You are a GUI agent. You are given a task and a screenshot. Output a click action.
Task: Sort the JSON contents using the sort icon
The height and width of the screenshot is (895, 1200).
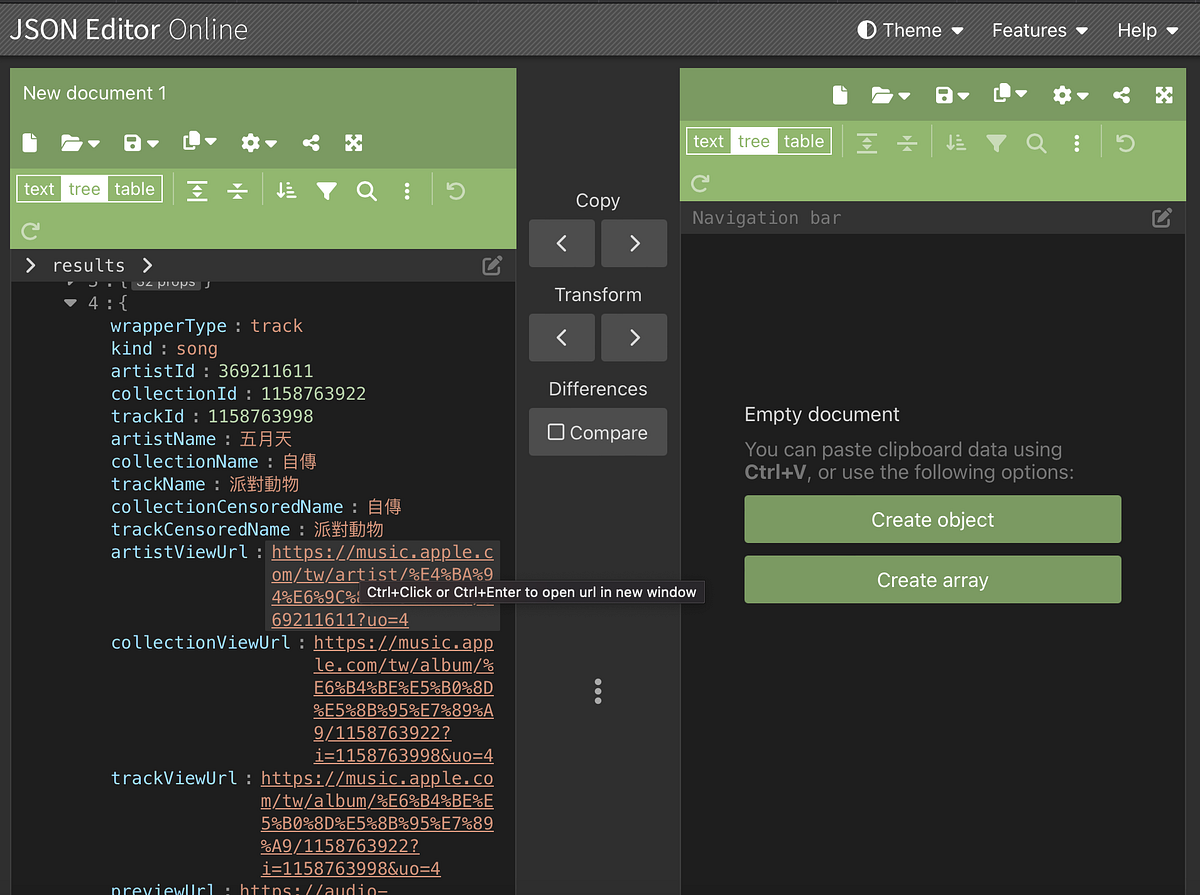286,190
